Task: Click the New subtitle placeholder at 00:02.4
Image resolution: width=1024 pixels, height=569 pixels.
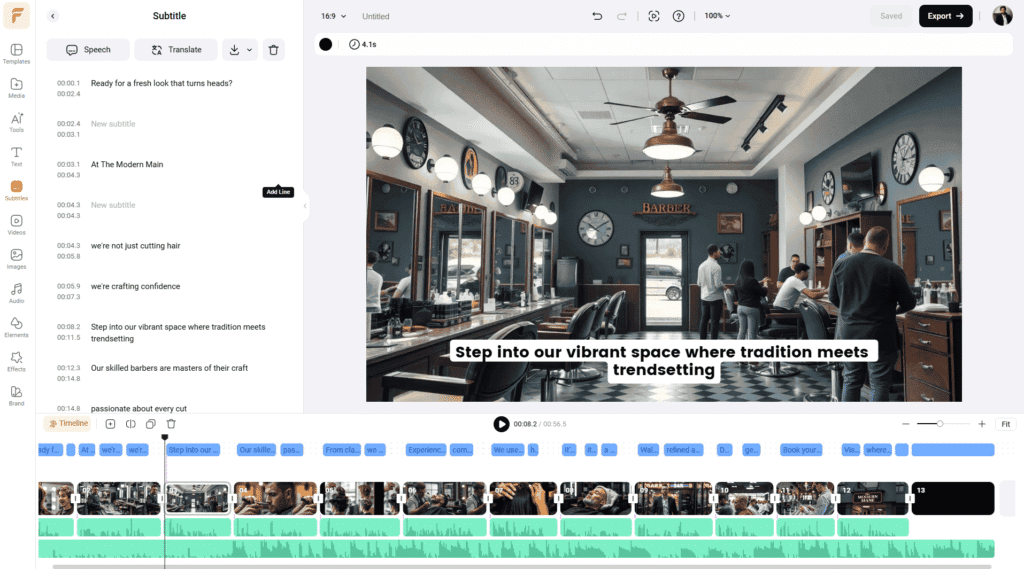Action: (113, 124)
